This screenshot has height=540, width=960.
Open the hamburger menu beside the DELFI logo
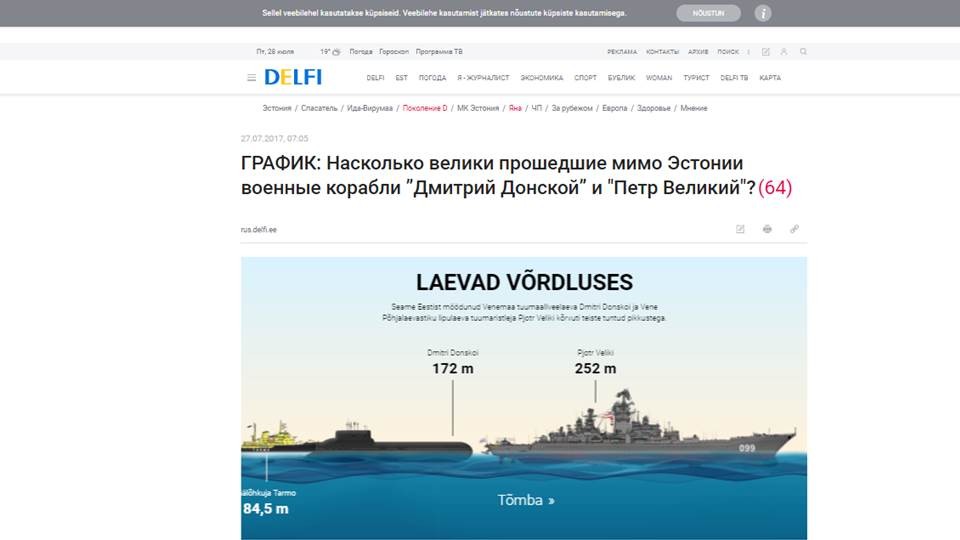tap(252, 78)
